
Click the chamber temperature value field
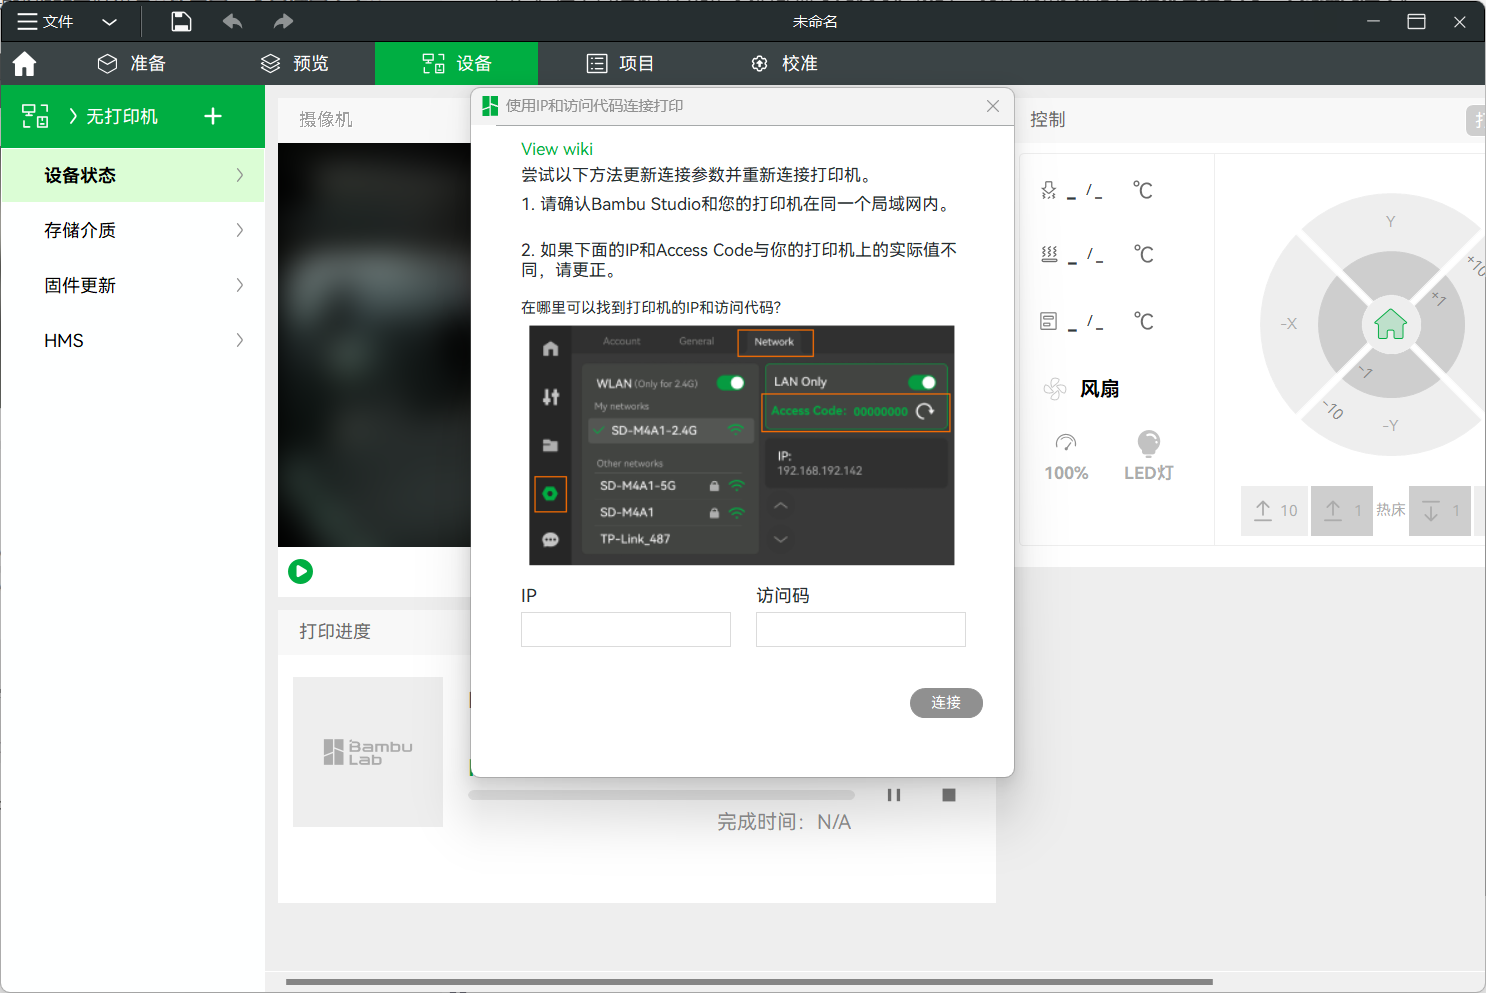pos(1085,322)
